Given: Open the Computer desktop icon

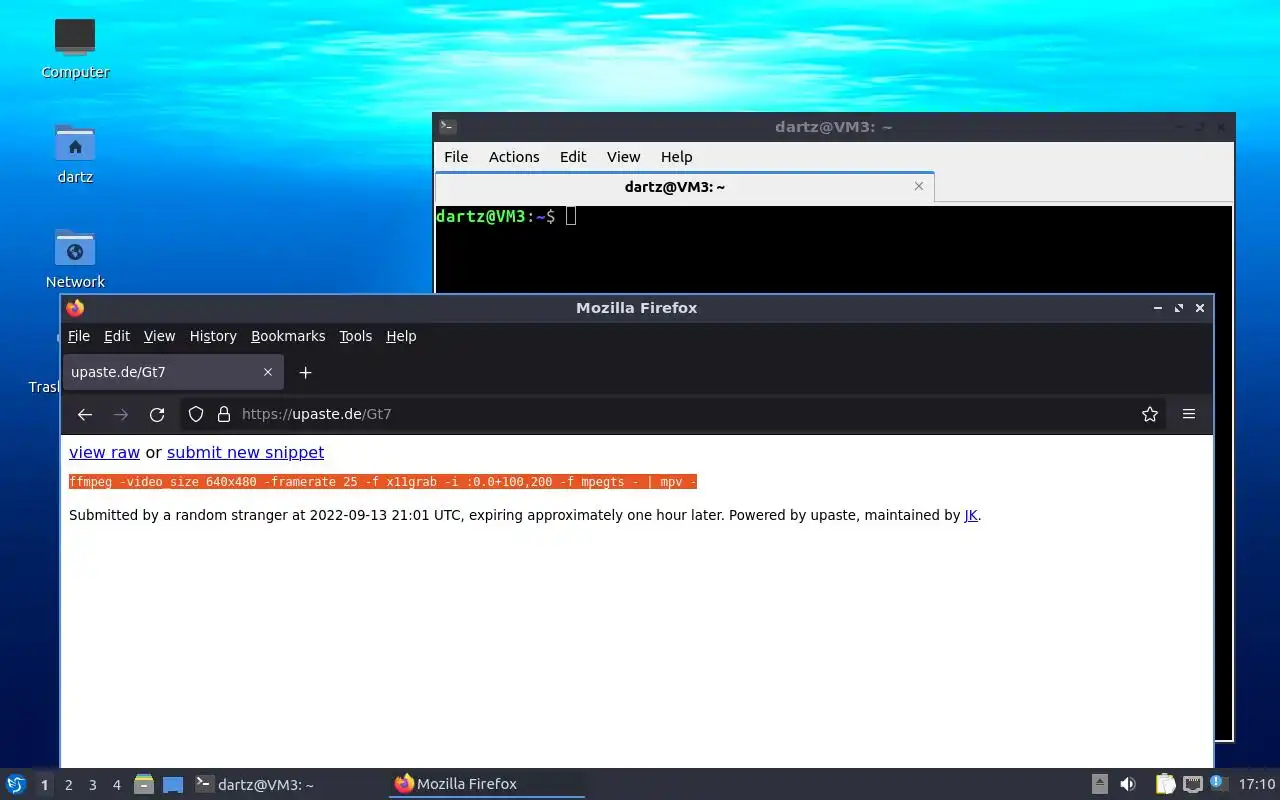Looking at the screenshot, I should pos(75,48).
